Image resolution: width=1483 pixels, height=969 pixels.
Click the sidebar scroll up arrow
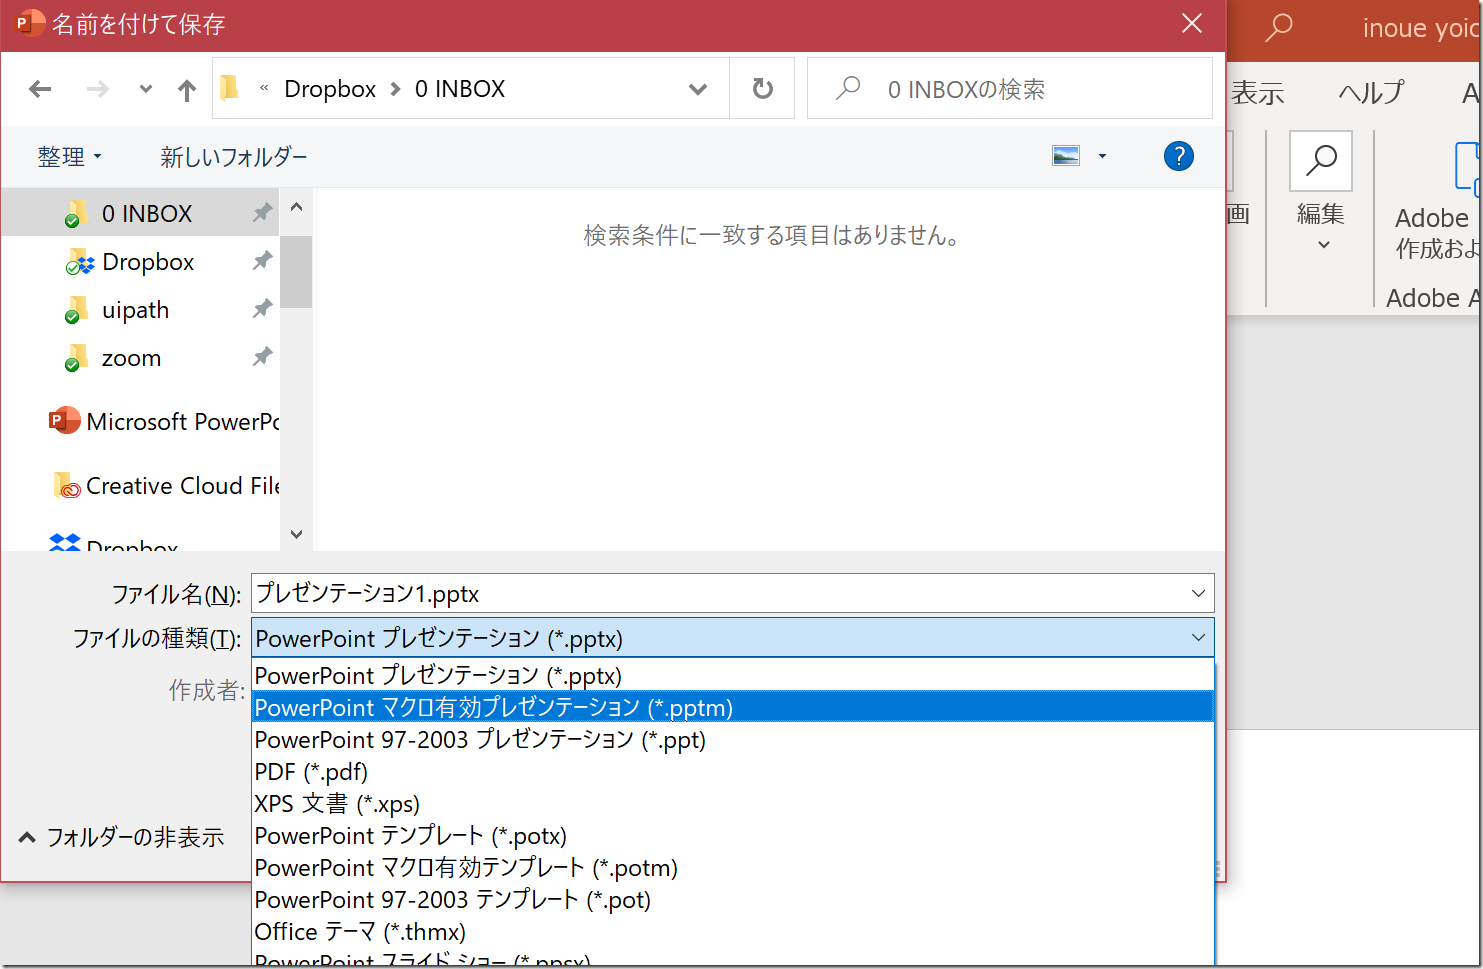[296, 207]
